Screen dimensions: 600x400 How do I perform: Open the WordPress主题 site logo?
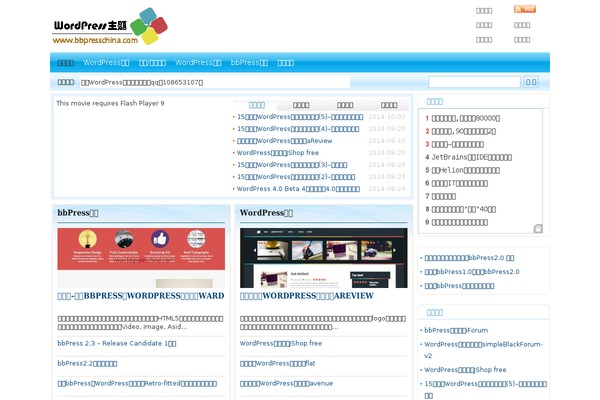point(110,26)
